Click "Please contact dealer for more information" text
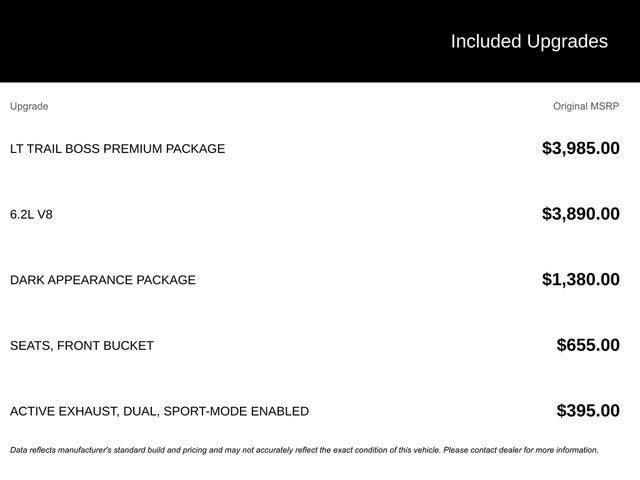 520,450
